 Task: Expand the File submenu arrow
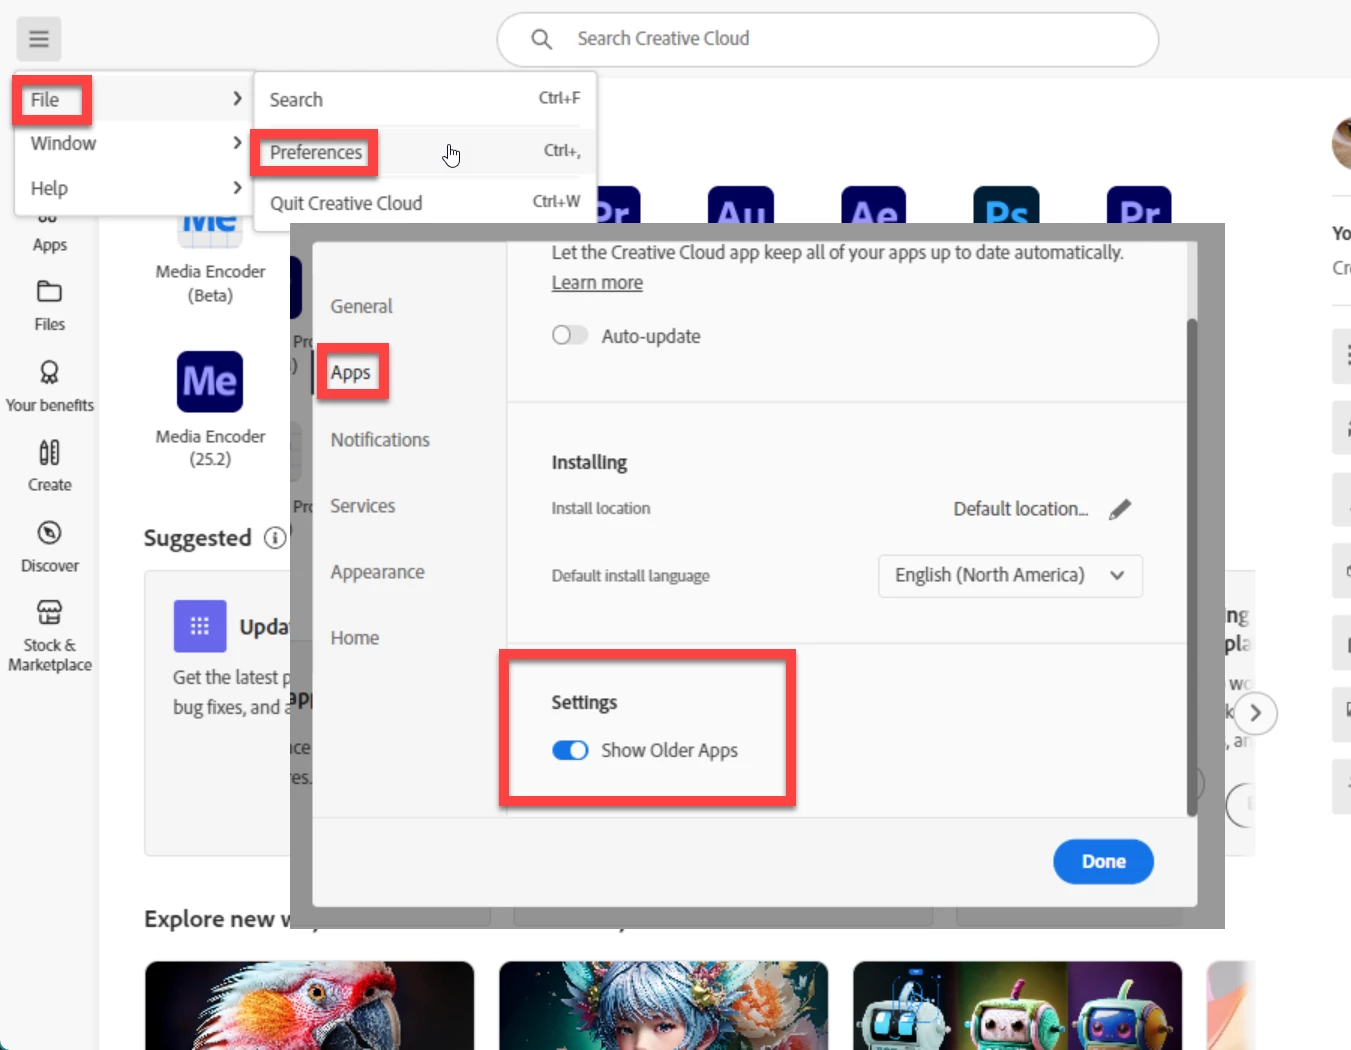tap(237, 98)
